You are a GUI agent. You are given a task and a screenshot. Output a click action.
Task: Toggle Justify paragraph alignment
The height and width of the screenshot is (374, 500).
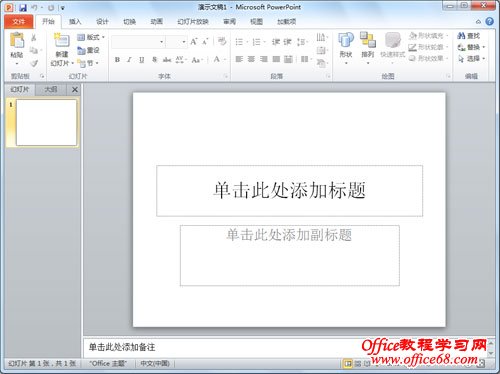point(276,59)
